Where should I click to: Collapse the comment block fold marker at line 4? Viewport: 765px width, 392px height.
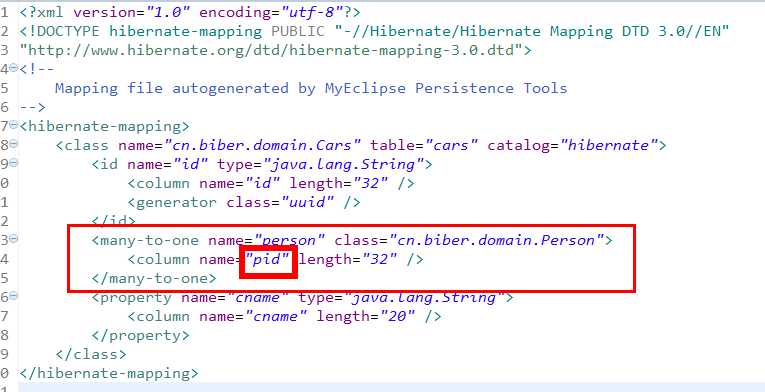click(13, 67)
